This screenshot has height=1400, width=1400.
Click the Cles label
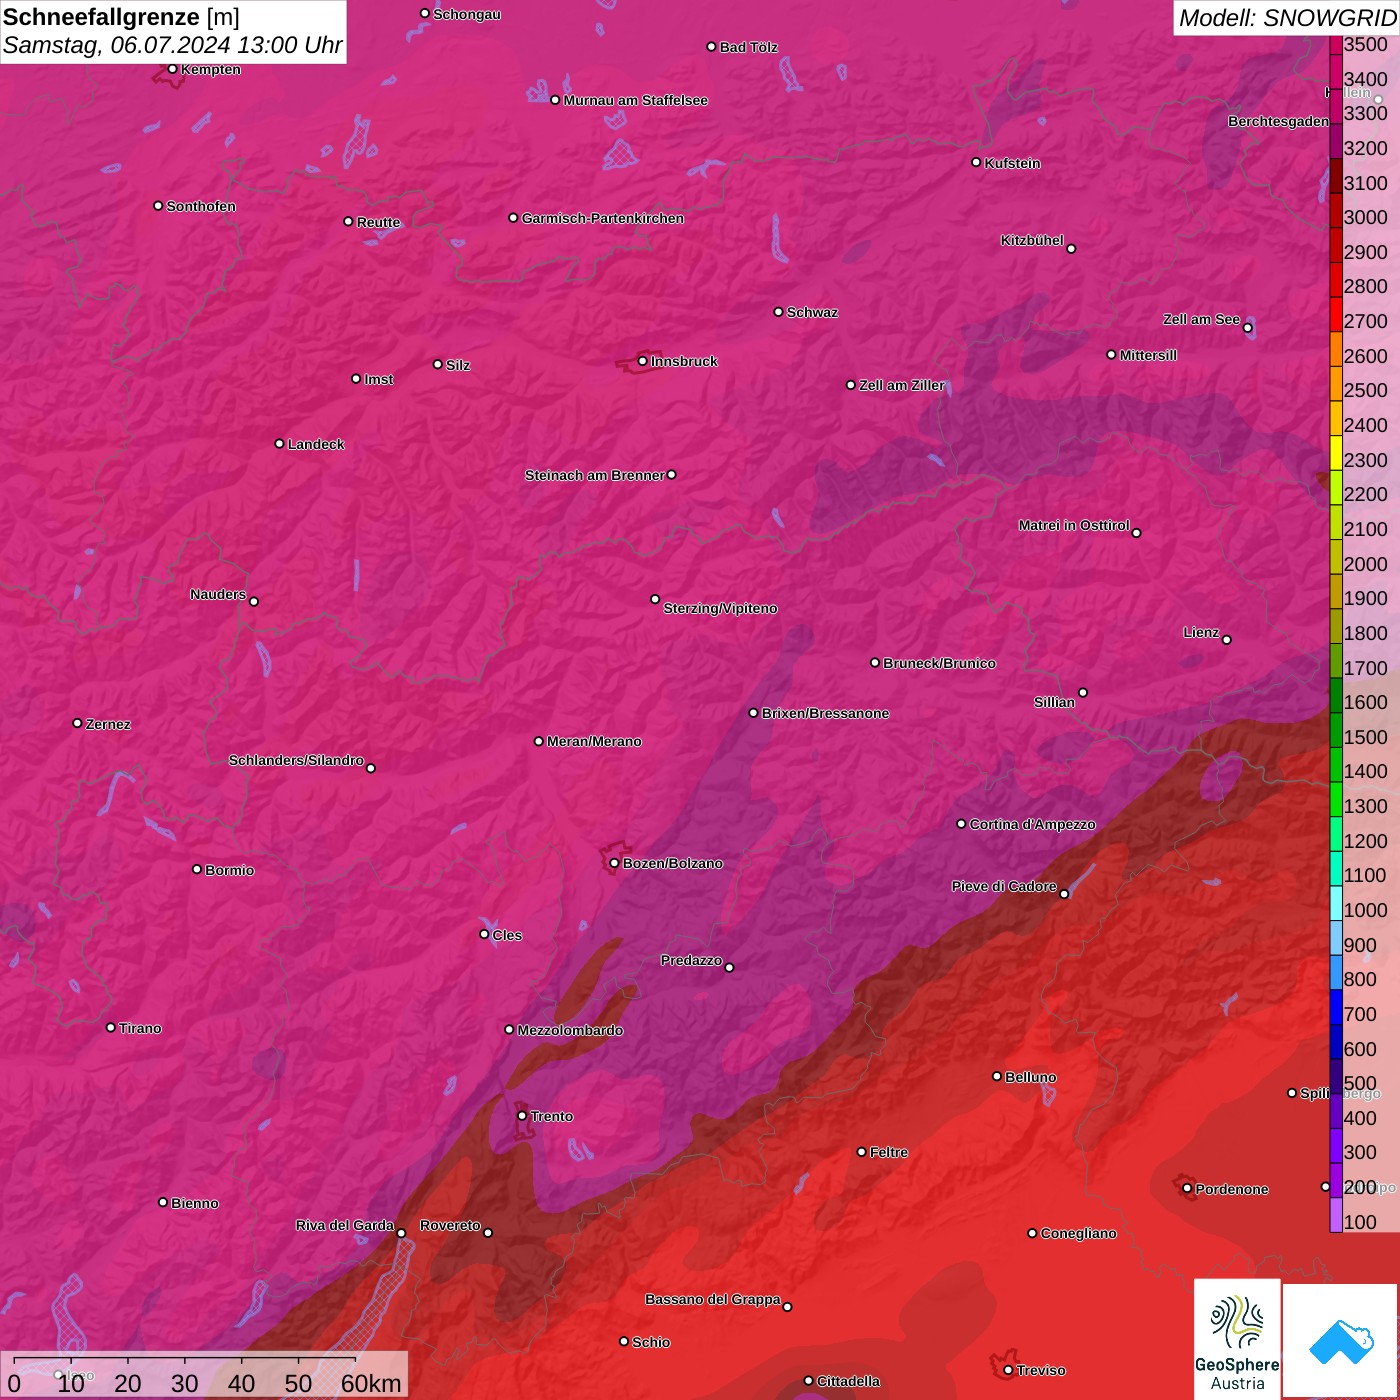(x=507, y=935)
